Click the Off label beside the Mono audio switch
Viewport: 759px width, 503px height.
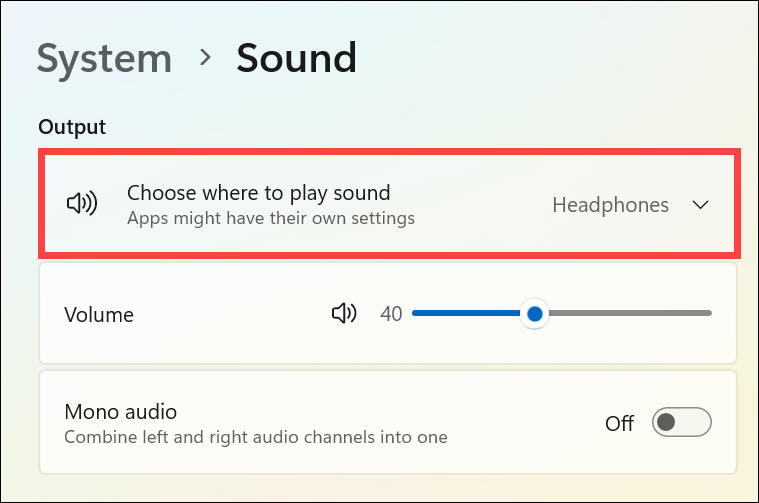point(619,423)
